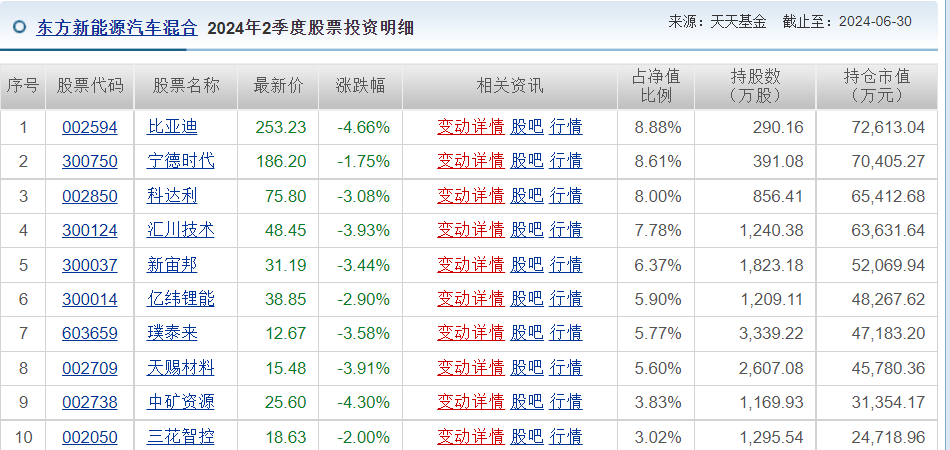Viewport: 950px width, 450px height.
Task: Click the 占净值比例 column header
Action: tap(656, 86)
